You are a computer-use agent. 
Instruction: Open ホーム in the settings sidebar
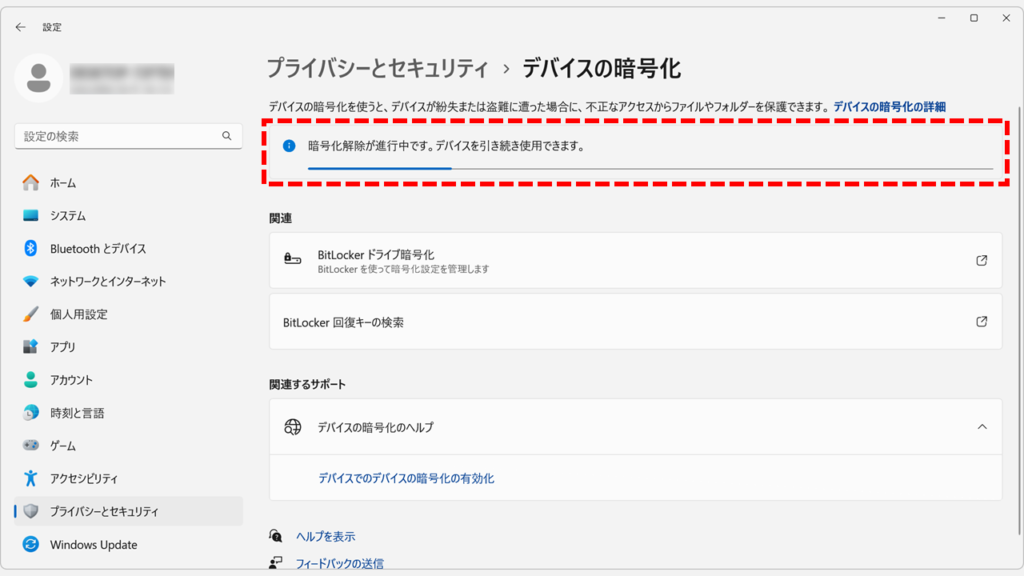(129, 183)
